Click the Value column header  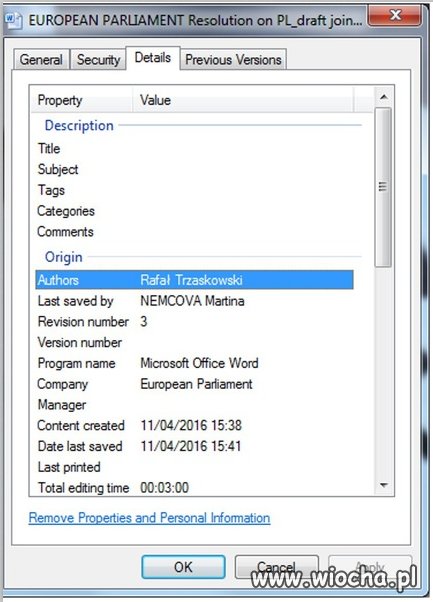point(243,100)
